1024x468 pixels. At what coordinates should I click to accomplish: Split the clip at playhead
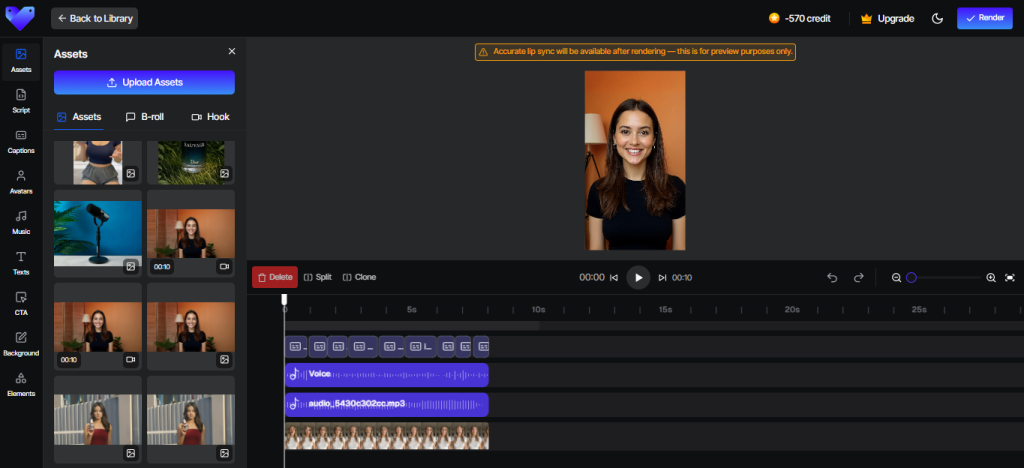click(318, 277)
